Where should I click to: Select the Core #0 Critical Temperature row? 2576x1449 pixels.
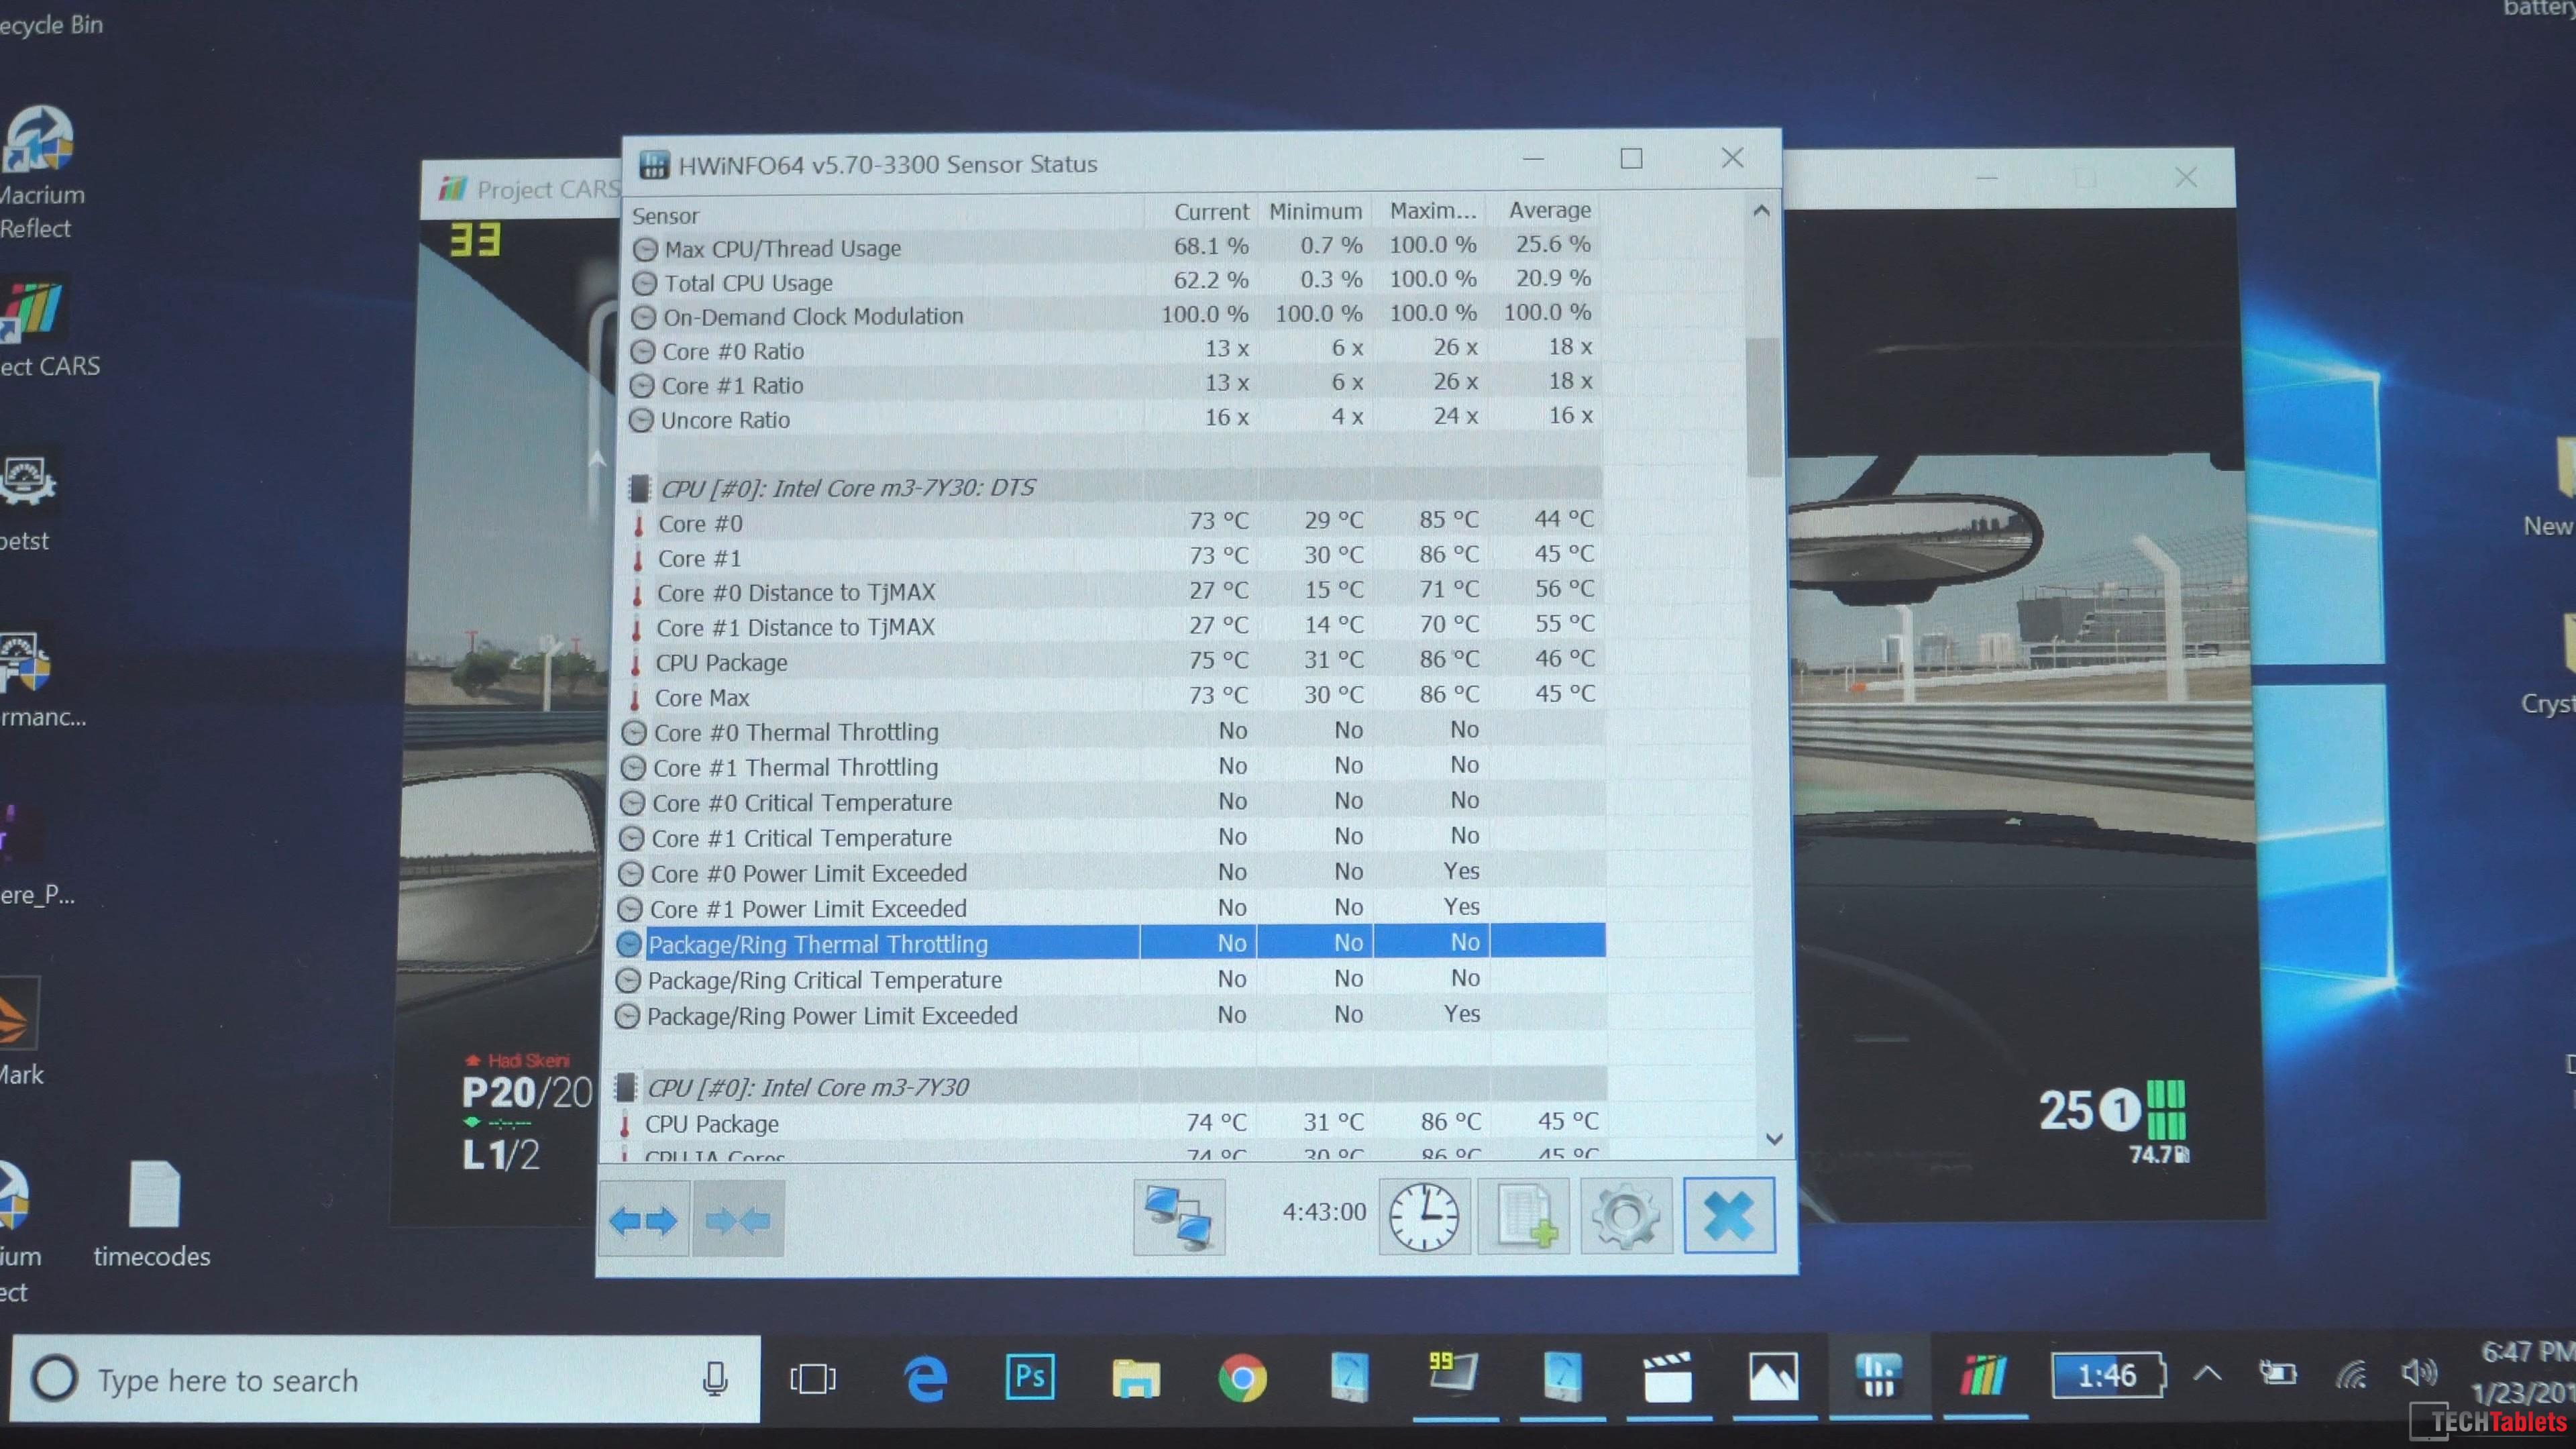pos(1113,802)
